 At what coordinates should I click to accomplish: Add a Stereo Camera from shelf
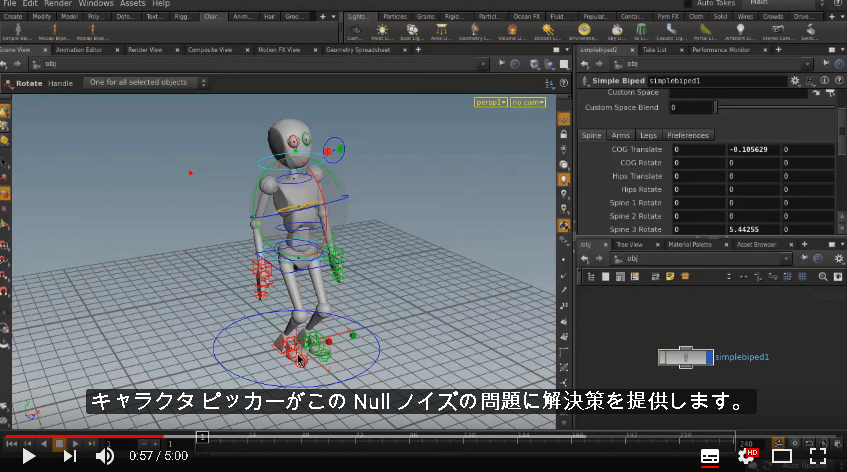[778, 32]
